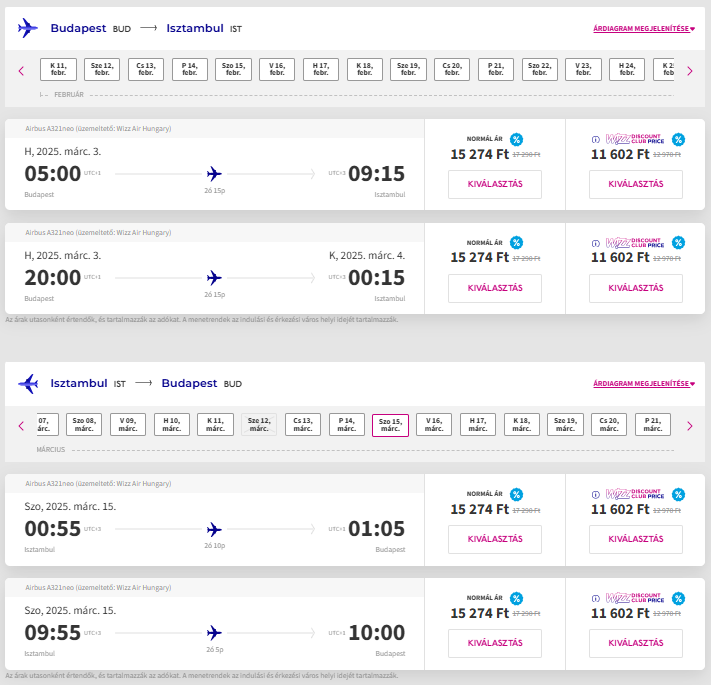Choose discount club Kiválasztás for 20:00 flight
Screen dimensions: 711x685
click(x=635, y=288)
